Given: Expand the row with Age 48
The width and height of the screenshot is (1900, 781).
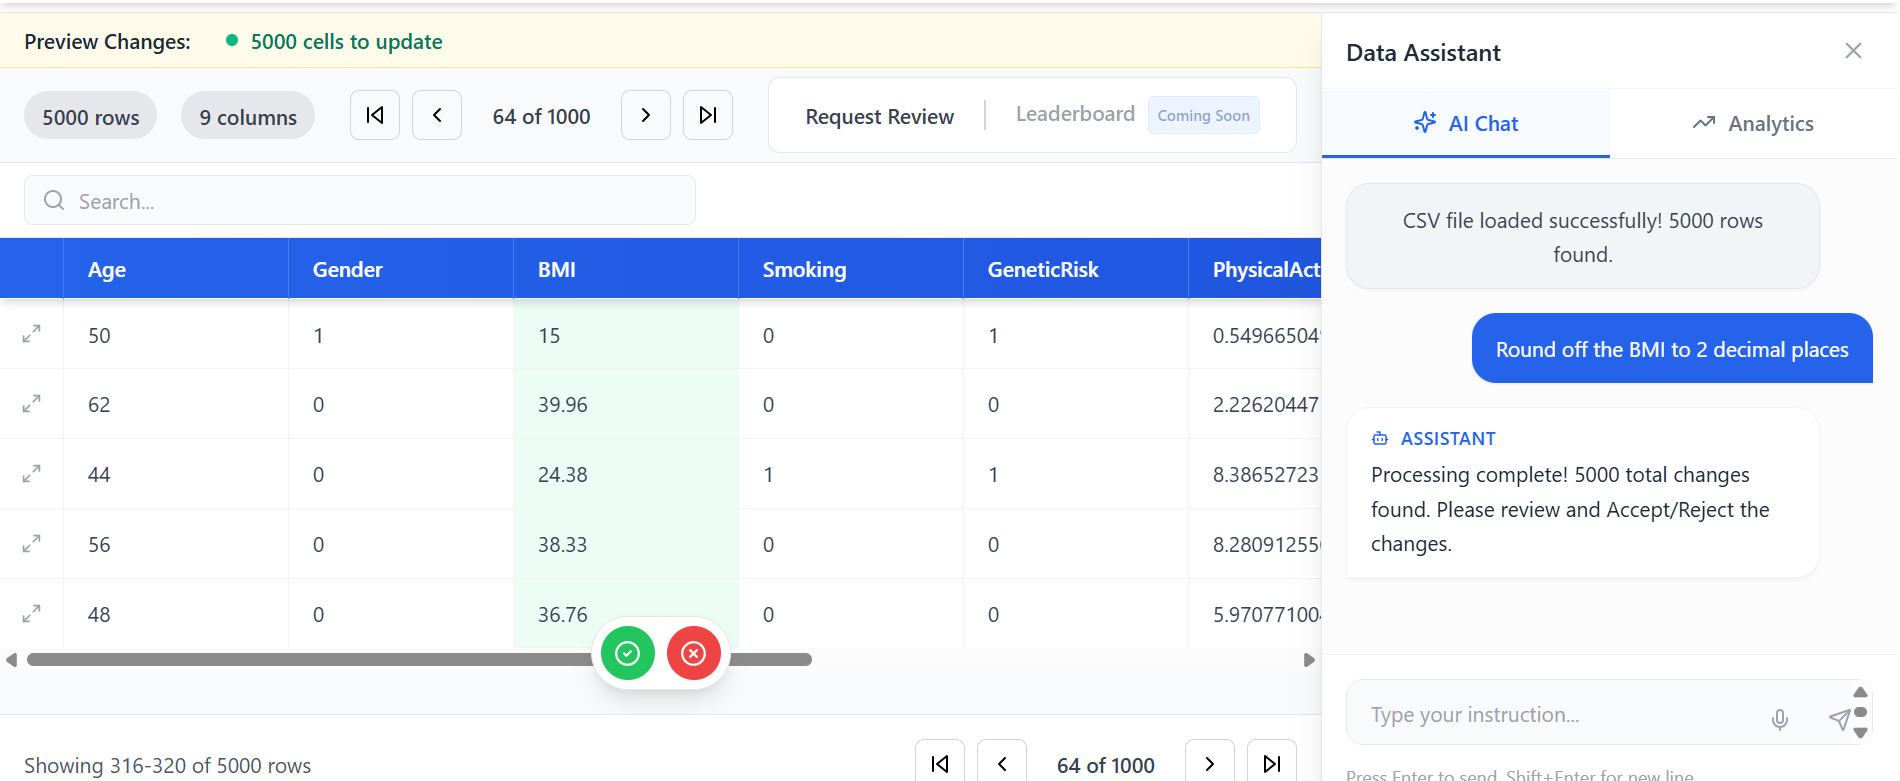Looking at the screenshot, I should (x=32, y=614).
